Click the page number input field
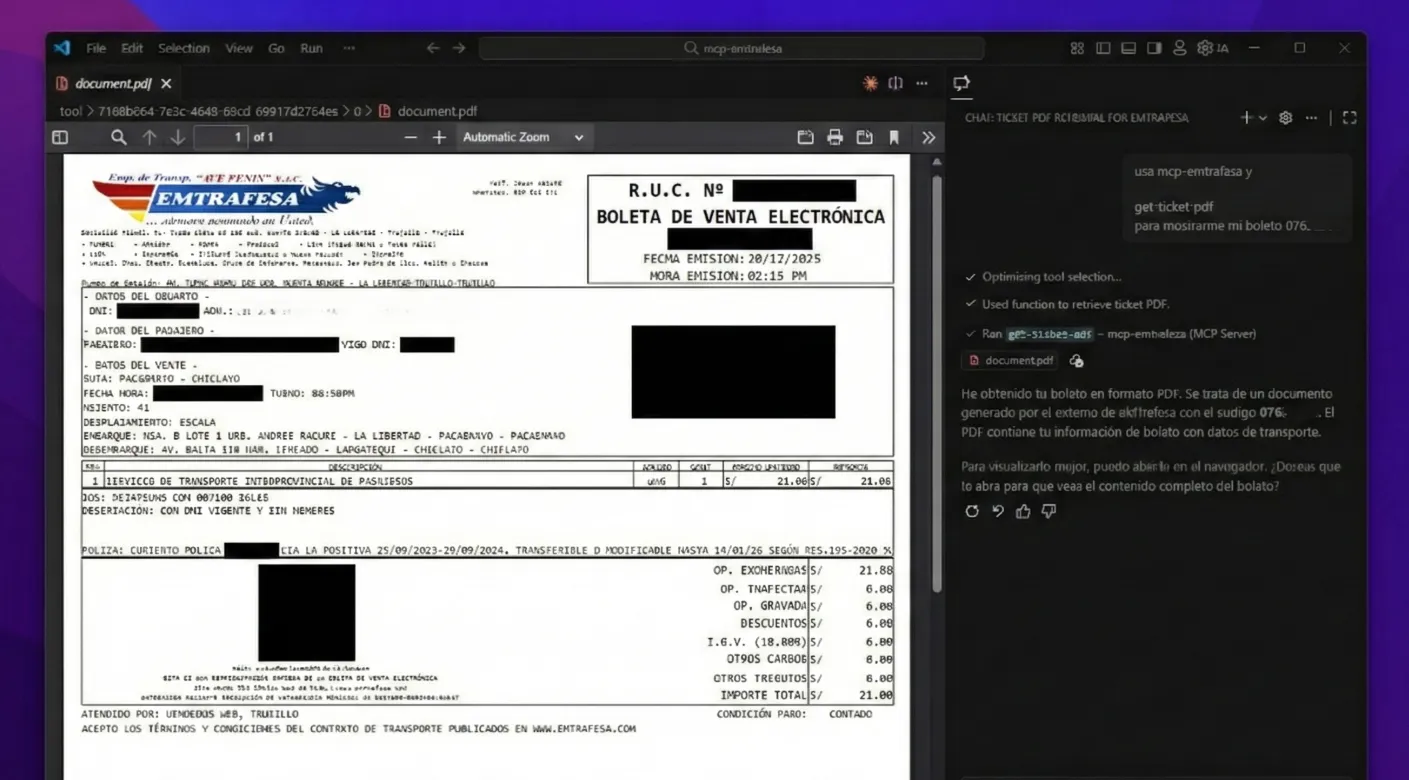 224,137
